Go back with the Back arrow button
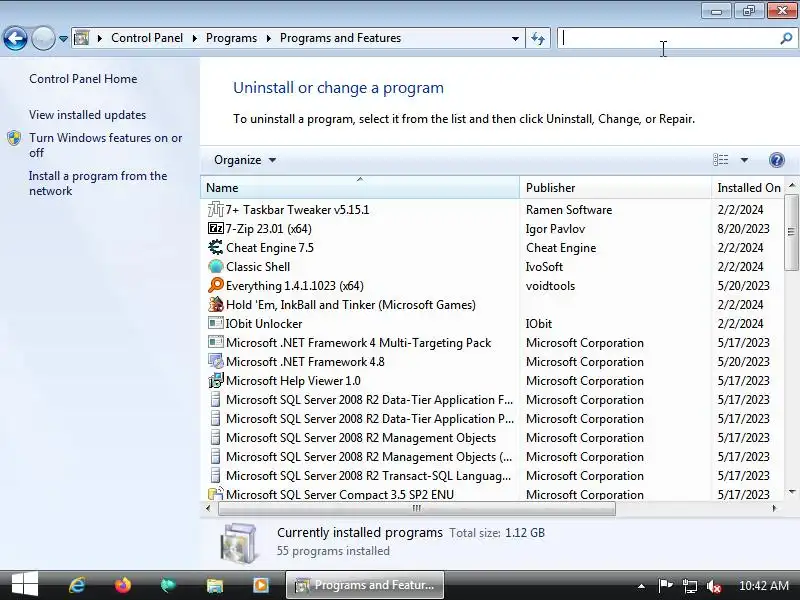The height and width of the screenshot is (600, 800). (x=15, y=38)
